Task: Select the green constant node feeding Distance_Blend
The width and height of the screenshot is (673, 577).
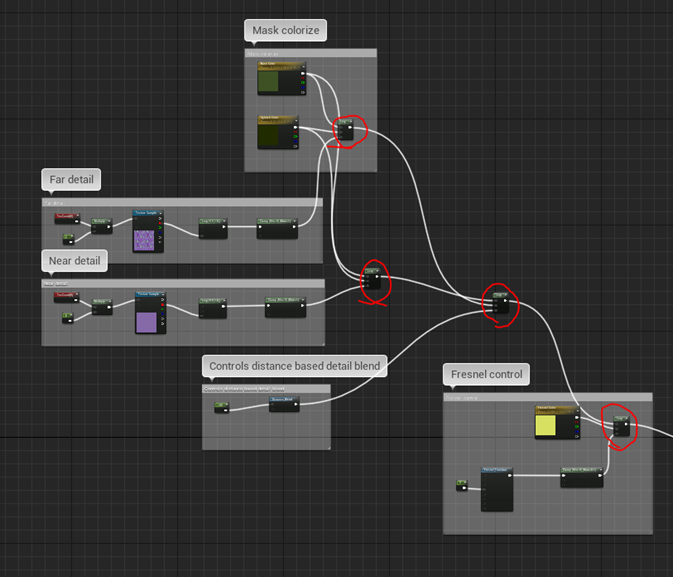Action: pyautogui.click(x=222, y=408)
